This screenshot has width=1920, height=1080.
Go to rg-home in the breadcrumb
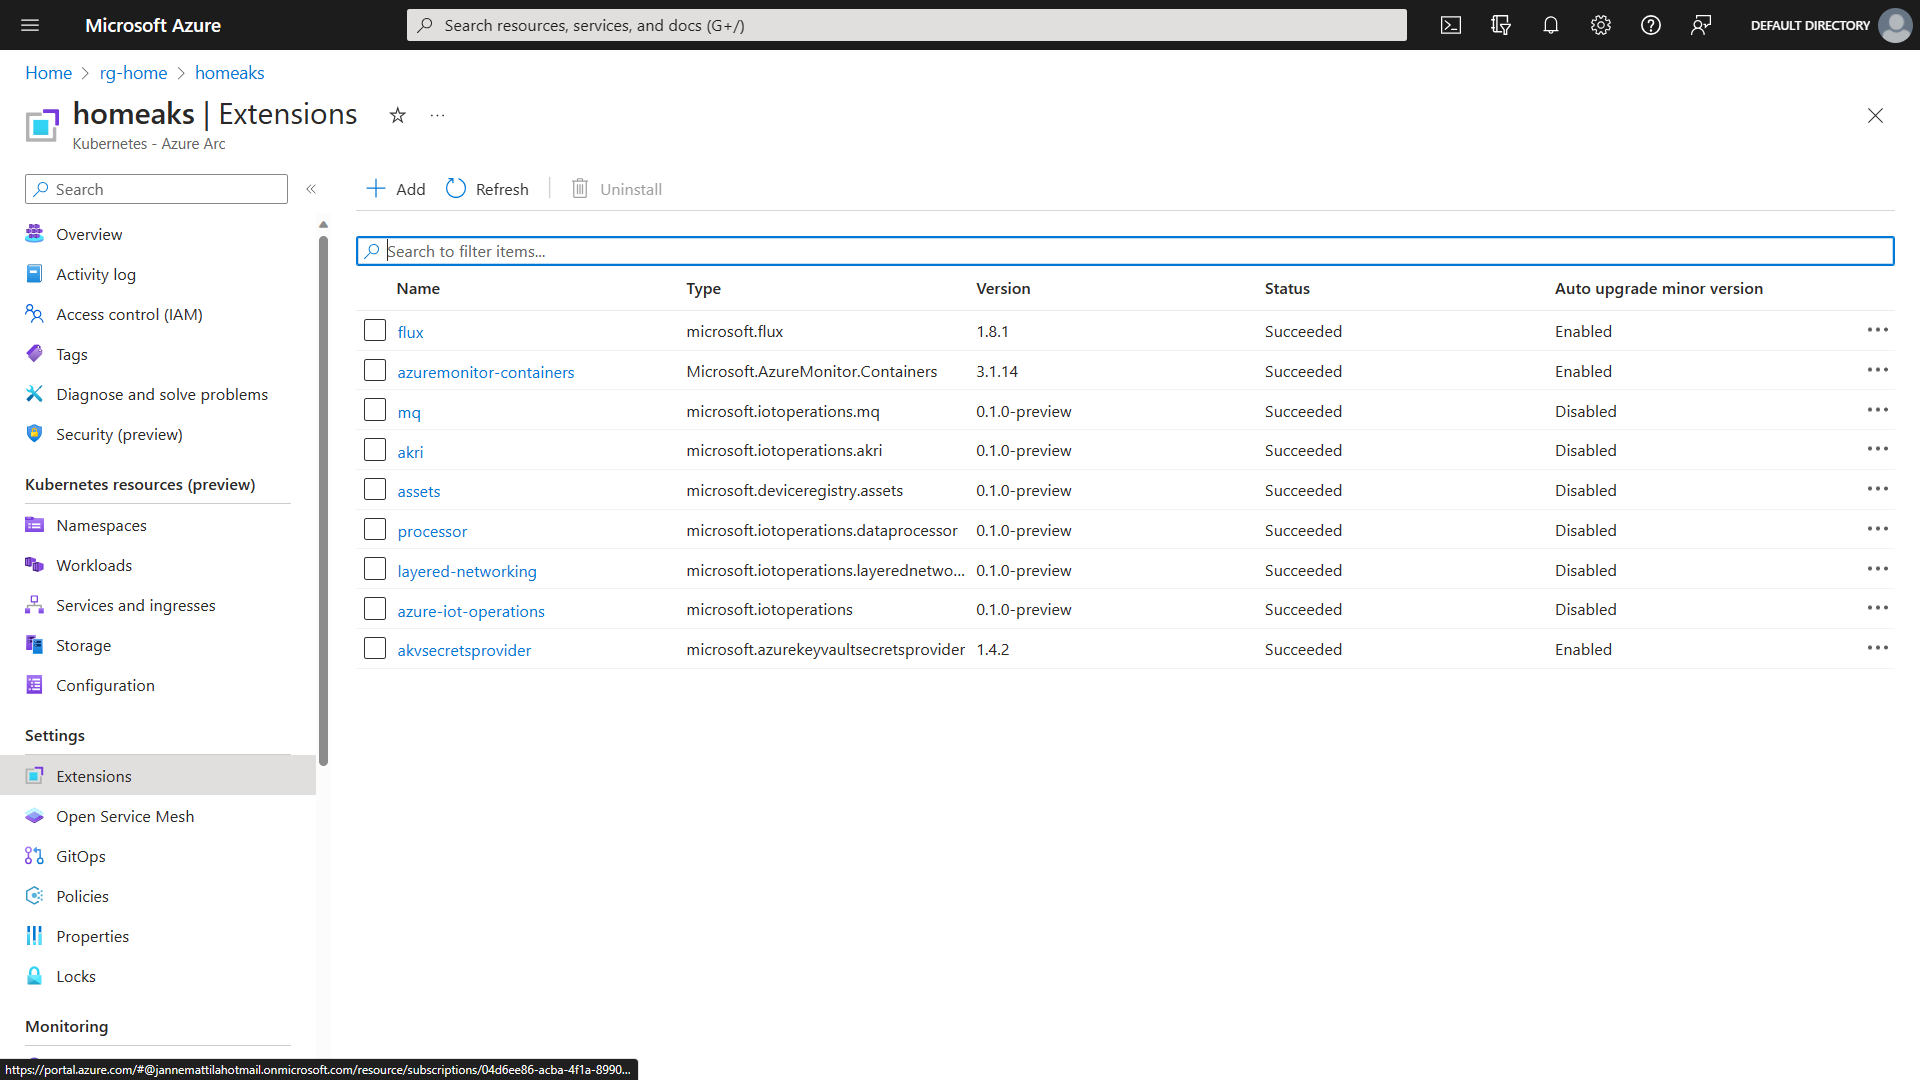coord(133,73)
